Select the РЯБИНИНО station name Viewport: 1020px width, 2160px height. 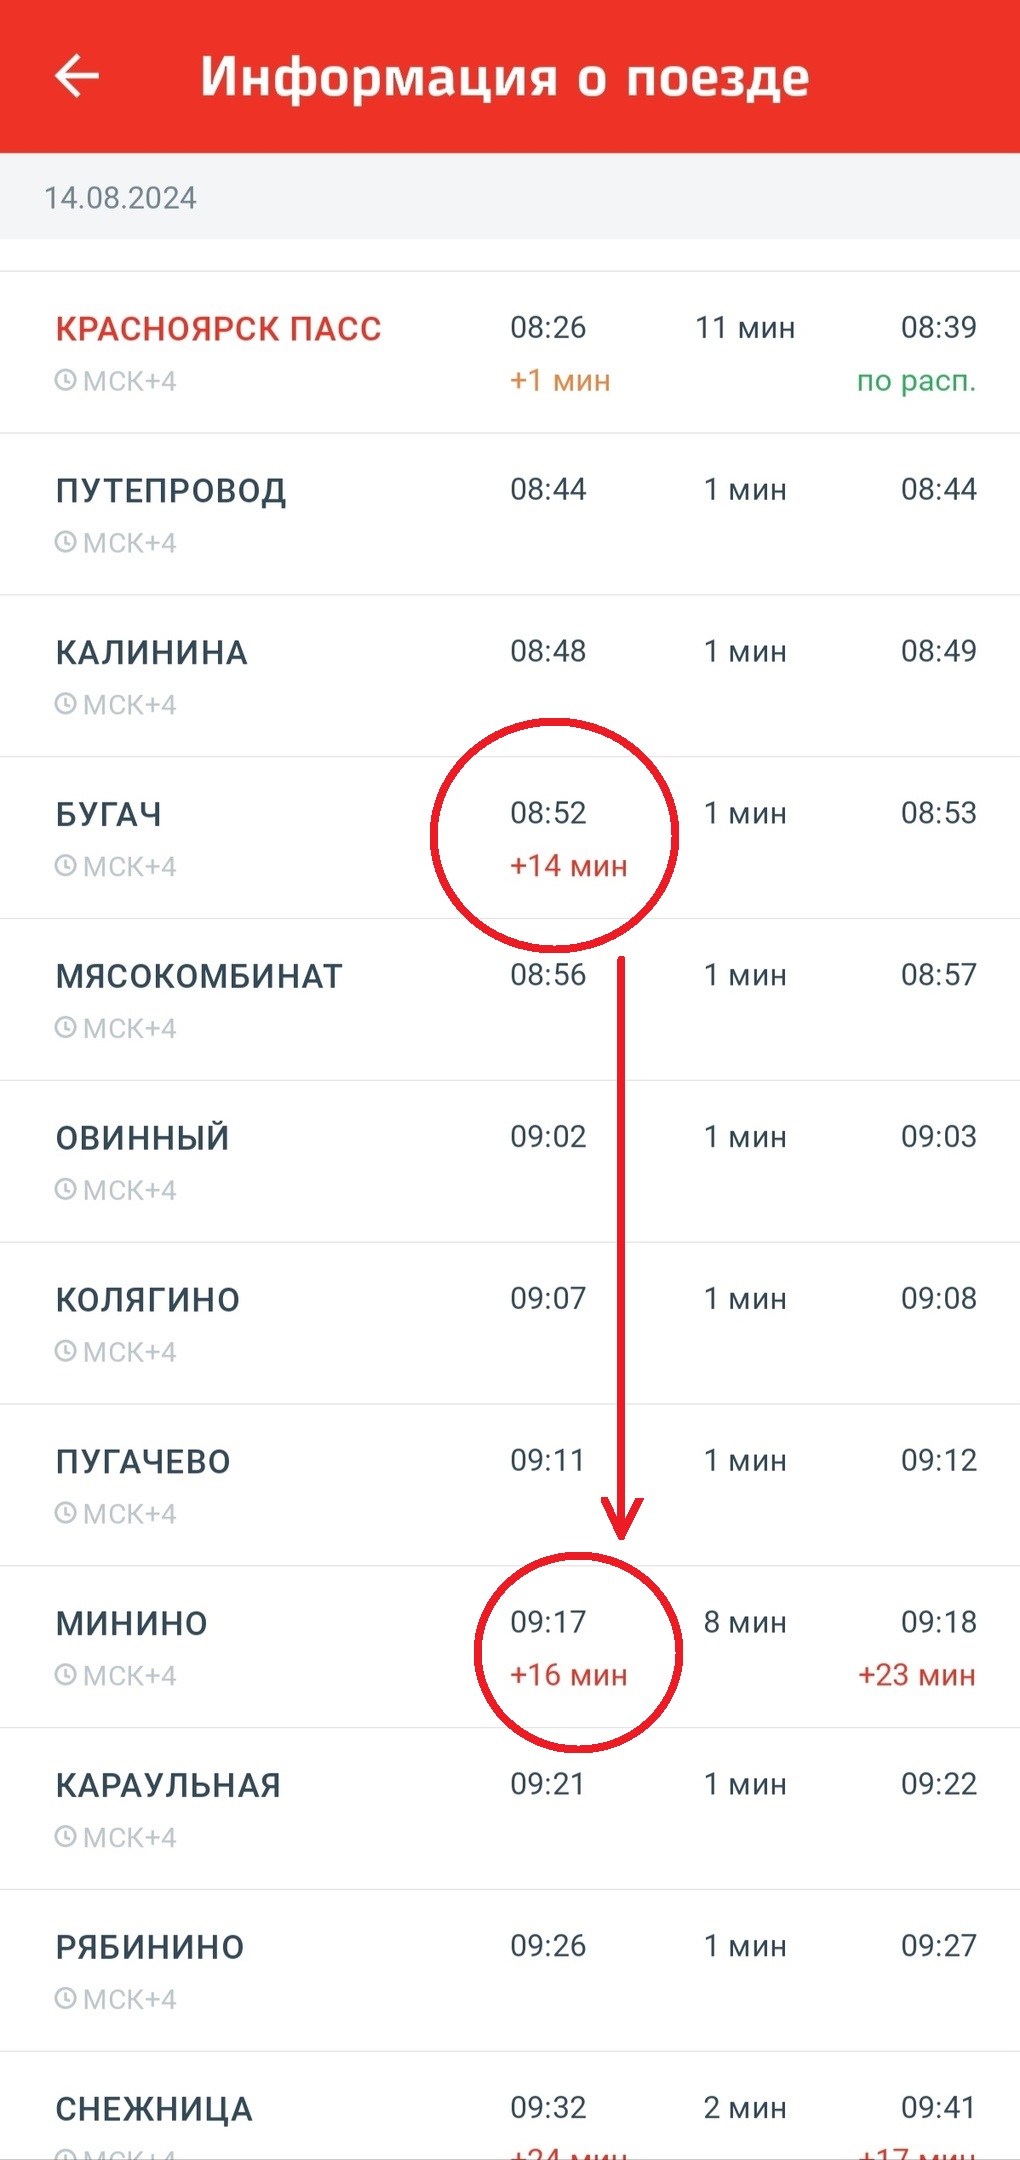(x=150, y=1947)
